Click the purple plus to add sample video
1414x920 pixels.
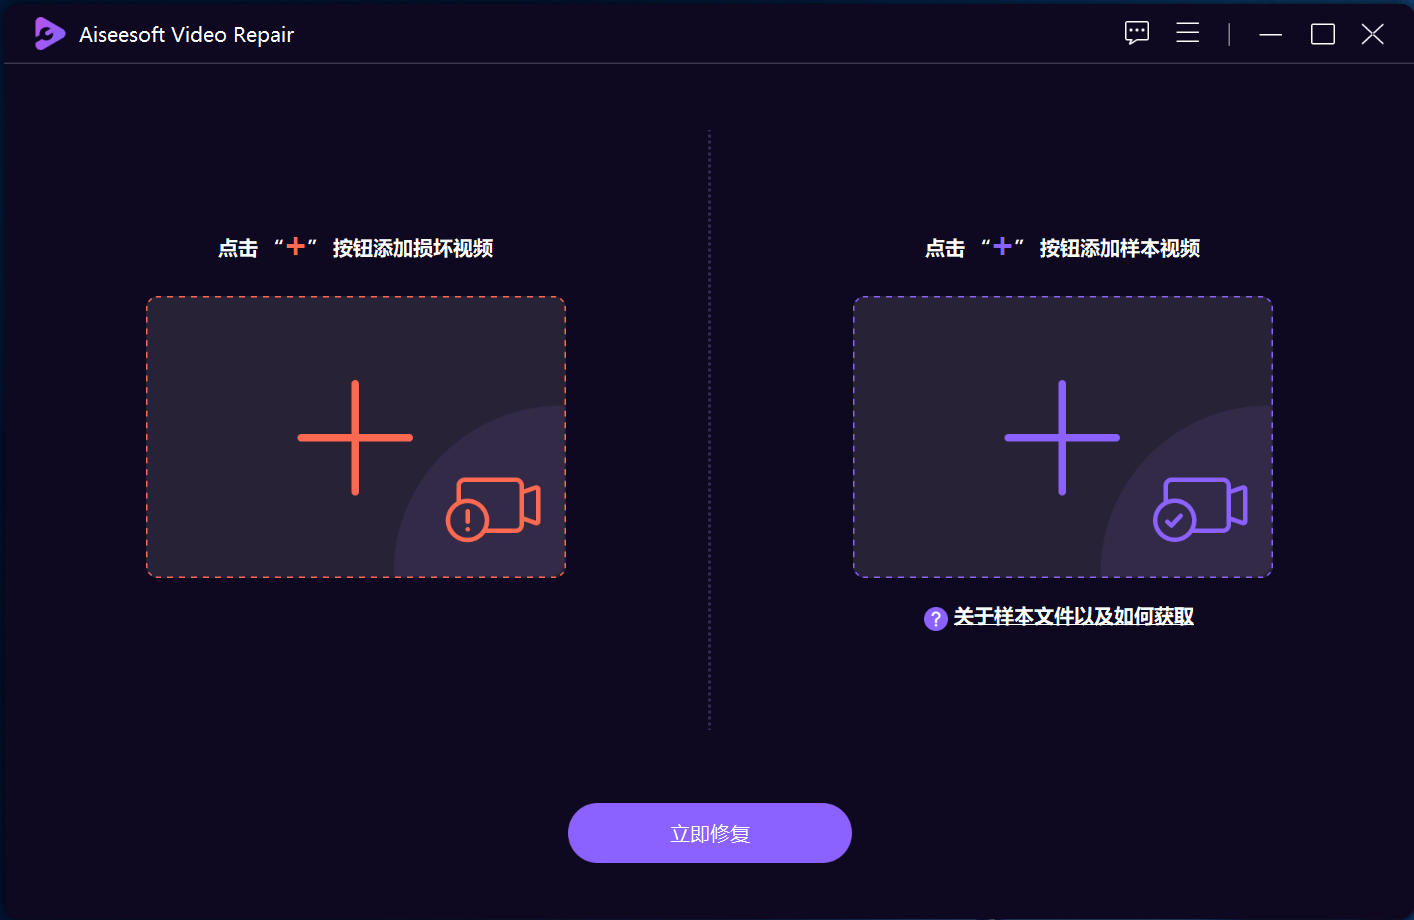click(1062, 437)
